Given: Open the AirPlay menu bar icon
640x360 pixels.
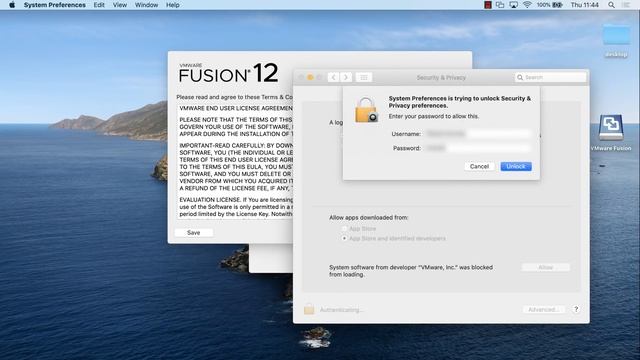Looking at the screenshot, I should pos(513,5).
